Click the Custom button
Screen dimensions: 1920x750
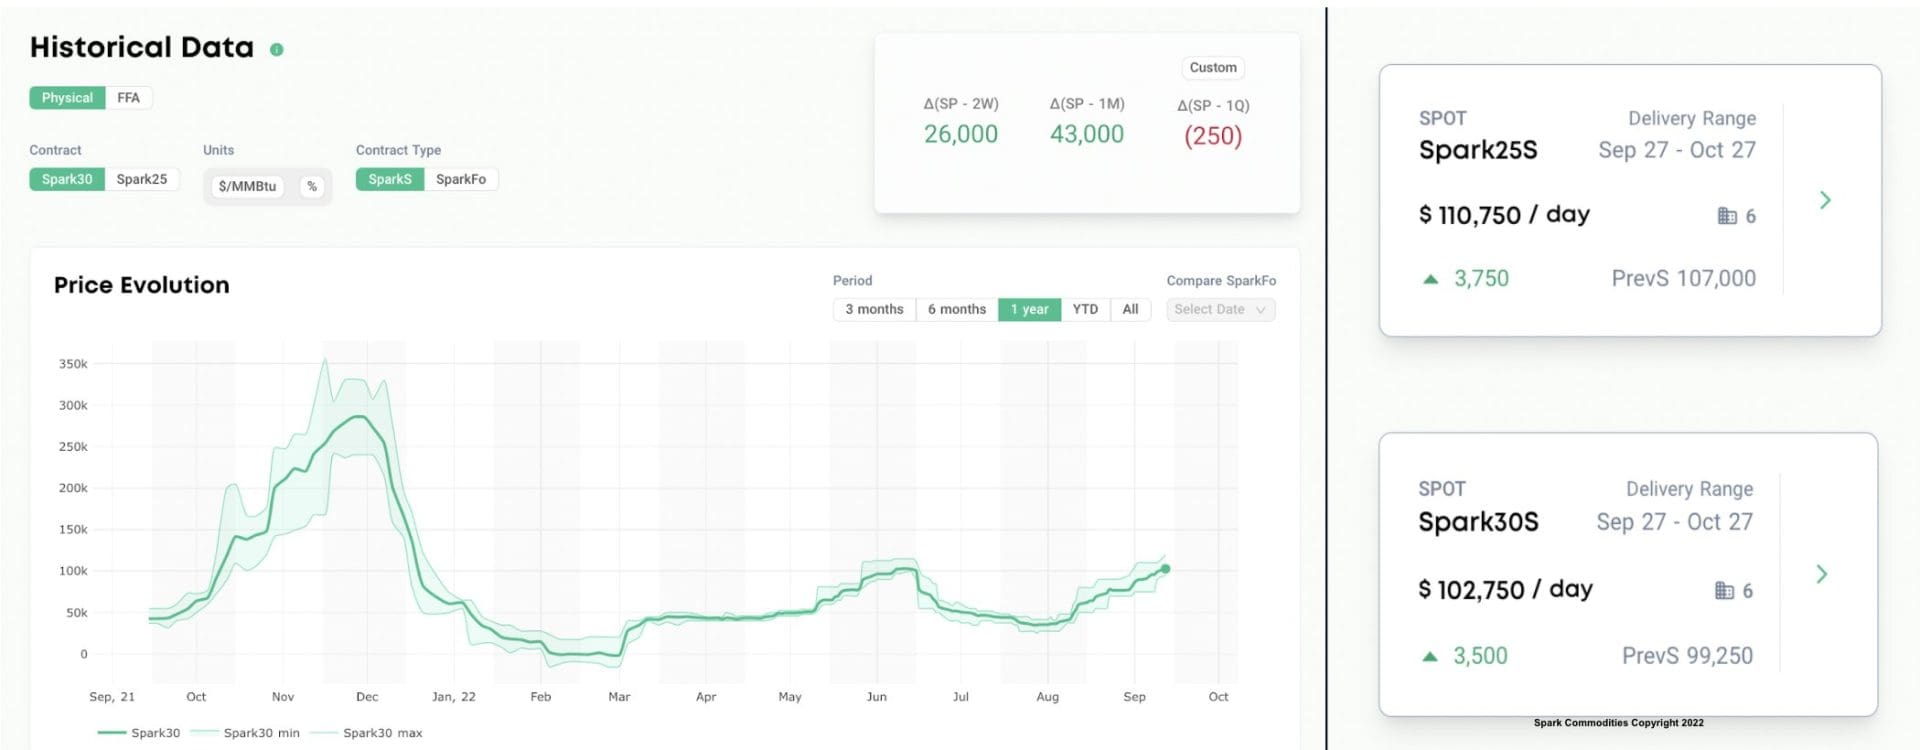pos(1213,68)
